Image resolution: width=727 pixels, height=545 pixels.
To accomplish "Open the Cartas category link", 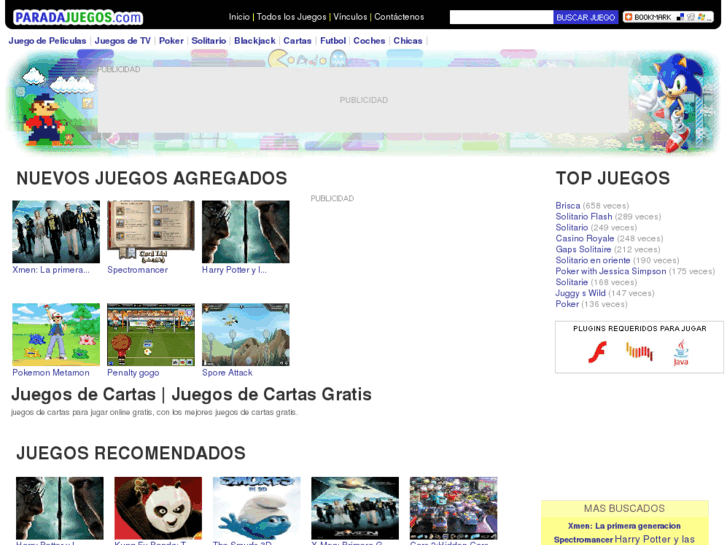I will [x=297, y=41].
